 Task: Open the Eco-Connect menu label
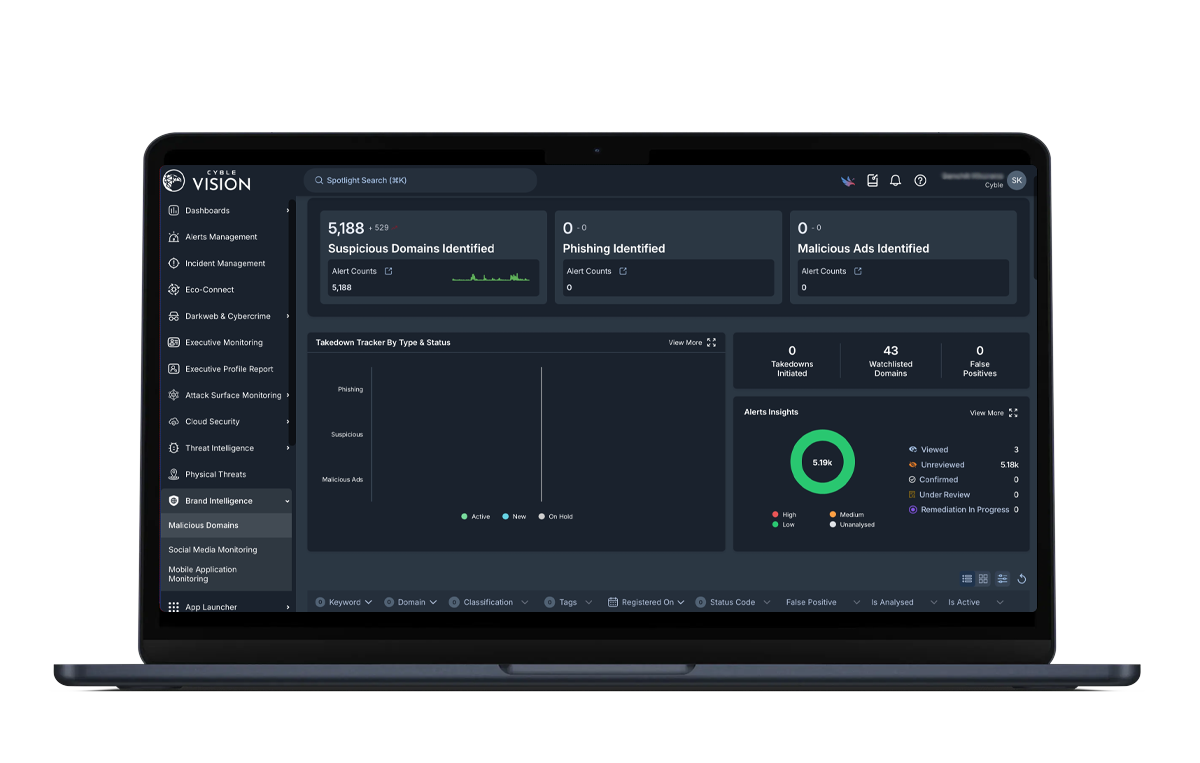(x=209, y=290)
